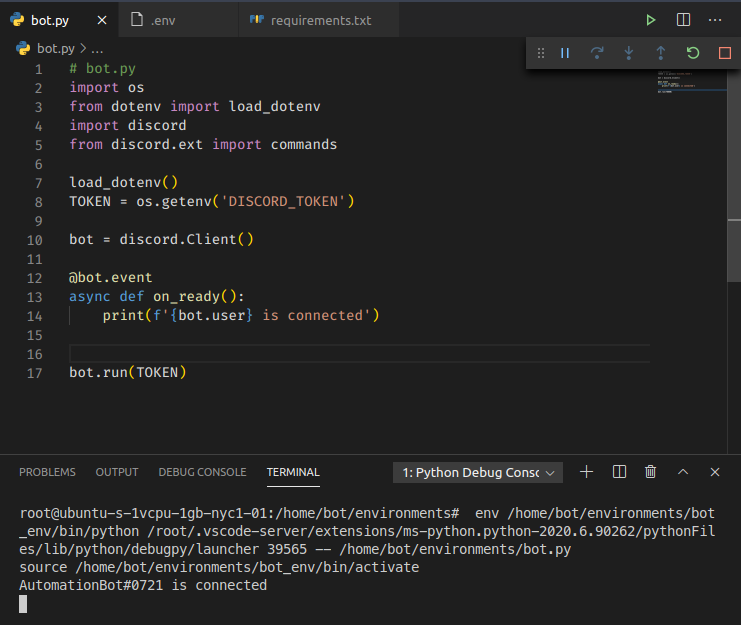
Task: Open editor More Actions ellipsis menu
Action: pyautogui.click(x=714, y=20)
